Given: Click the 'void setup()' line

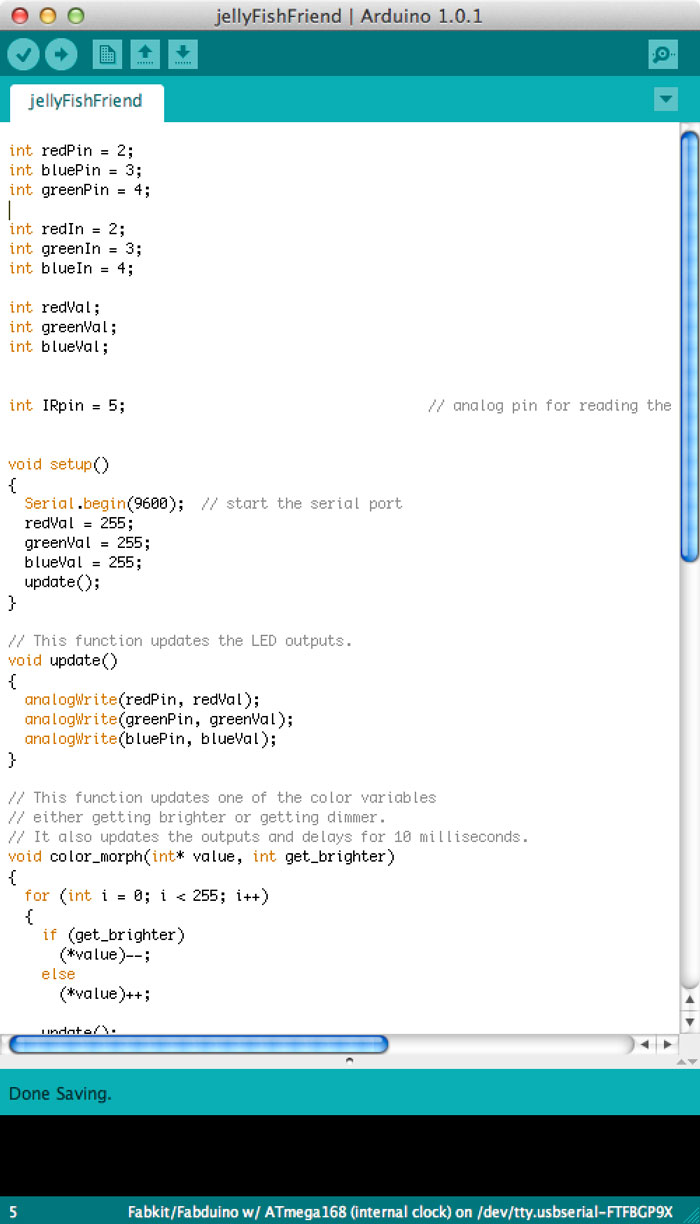Looking at the screenshot, I should [59, 464].
